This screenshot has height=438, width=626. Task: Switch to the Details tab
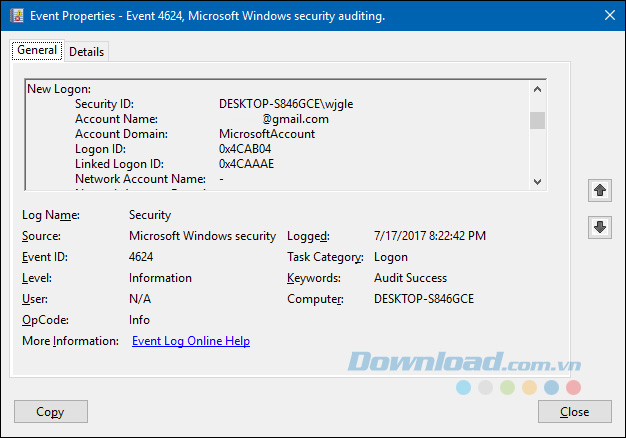pos(86,52)
